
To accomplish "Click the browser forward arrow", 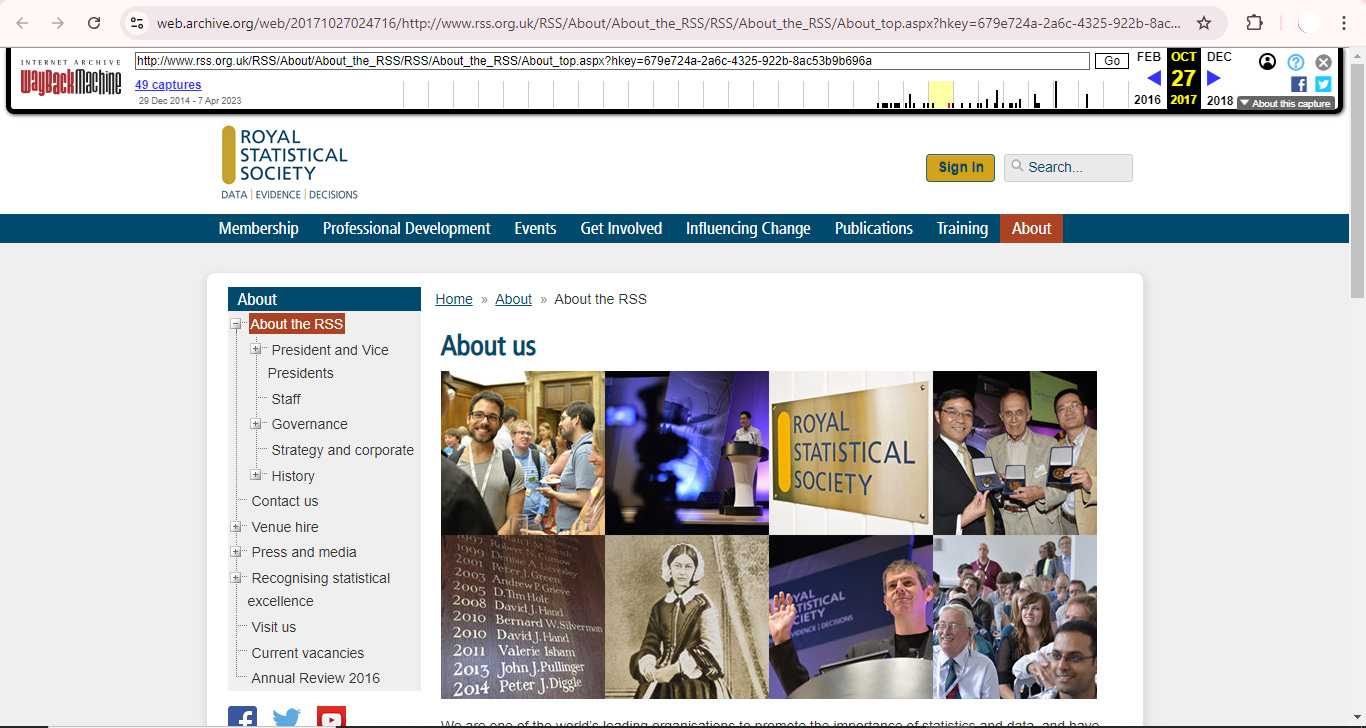I will pyautogui.click(x=58, y=23).
